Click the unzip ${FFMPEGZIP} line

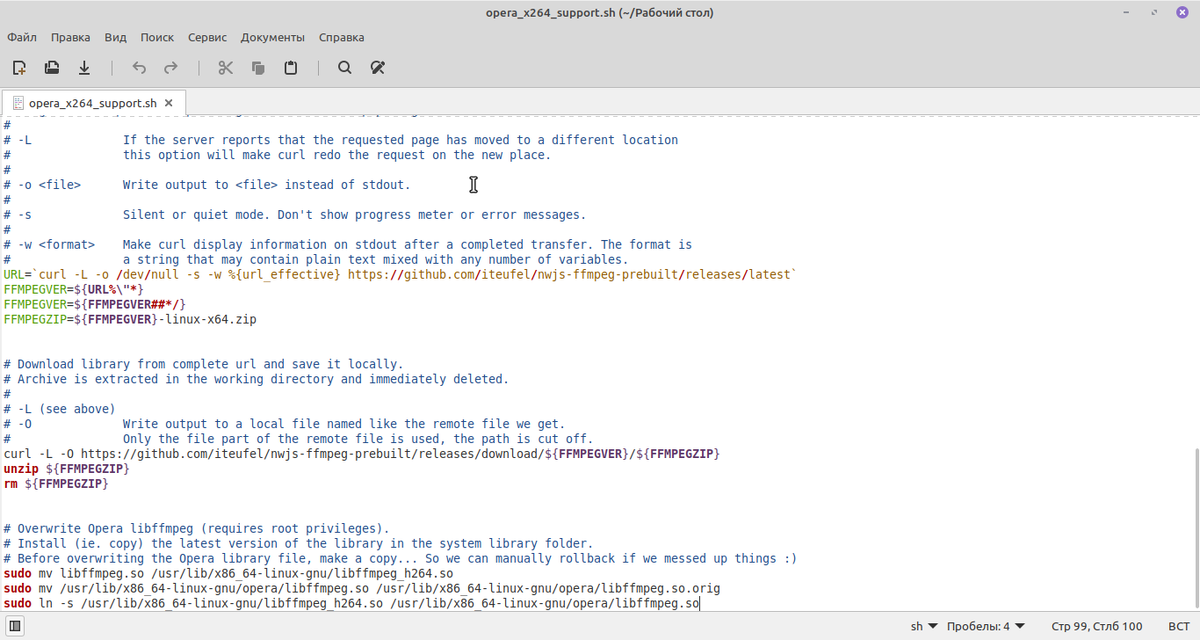coord(67,469)
